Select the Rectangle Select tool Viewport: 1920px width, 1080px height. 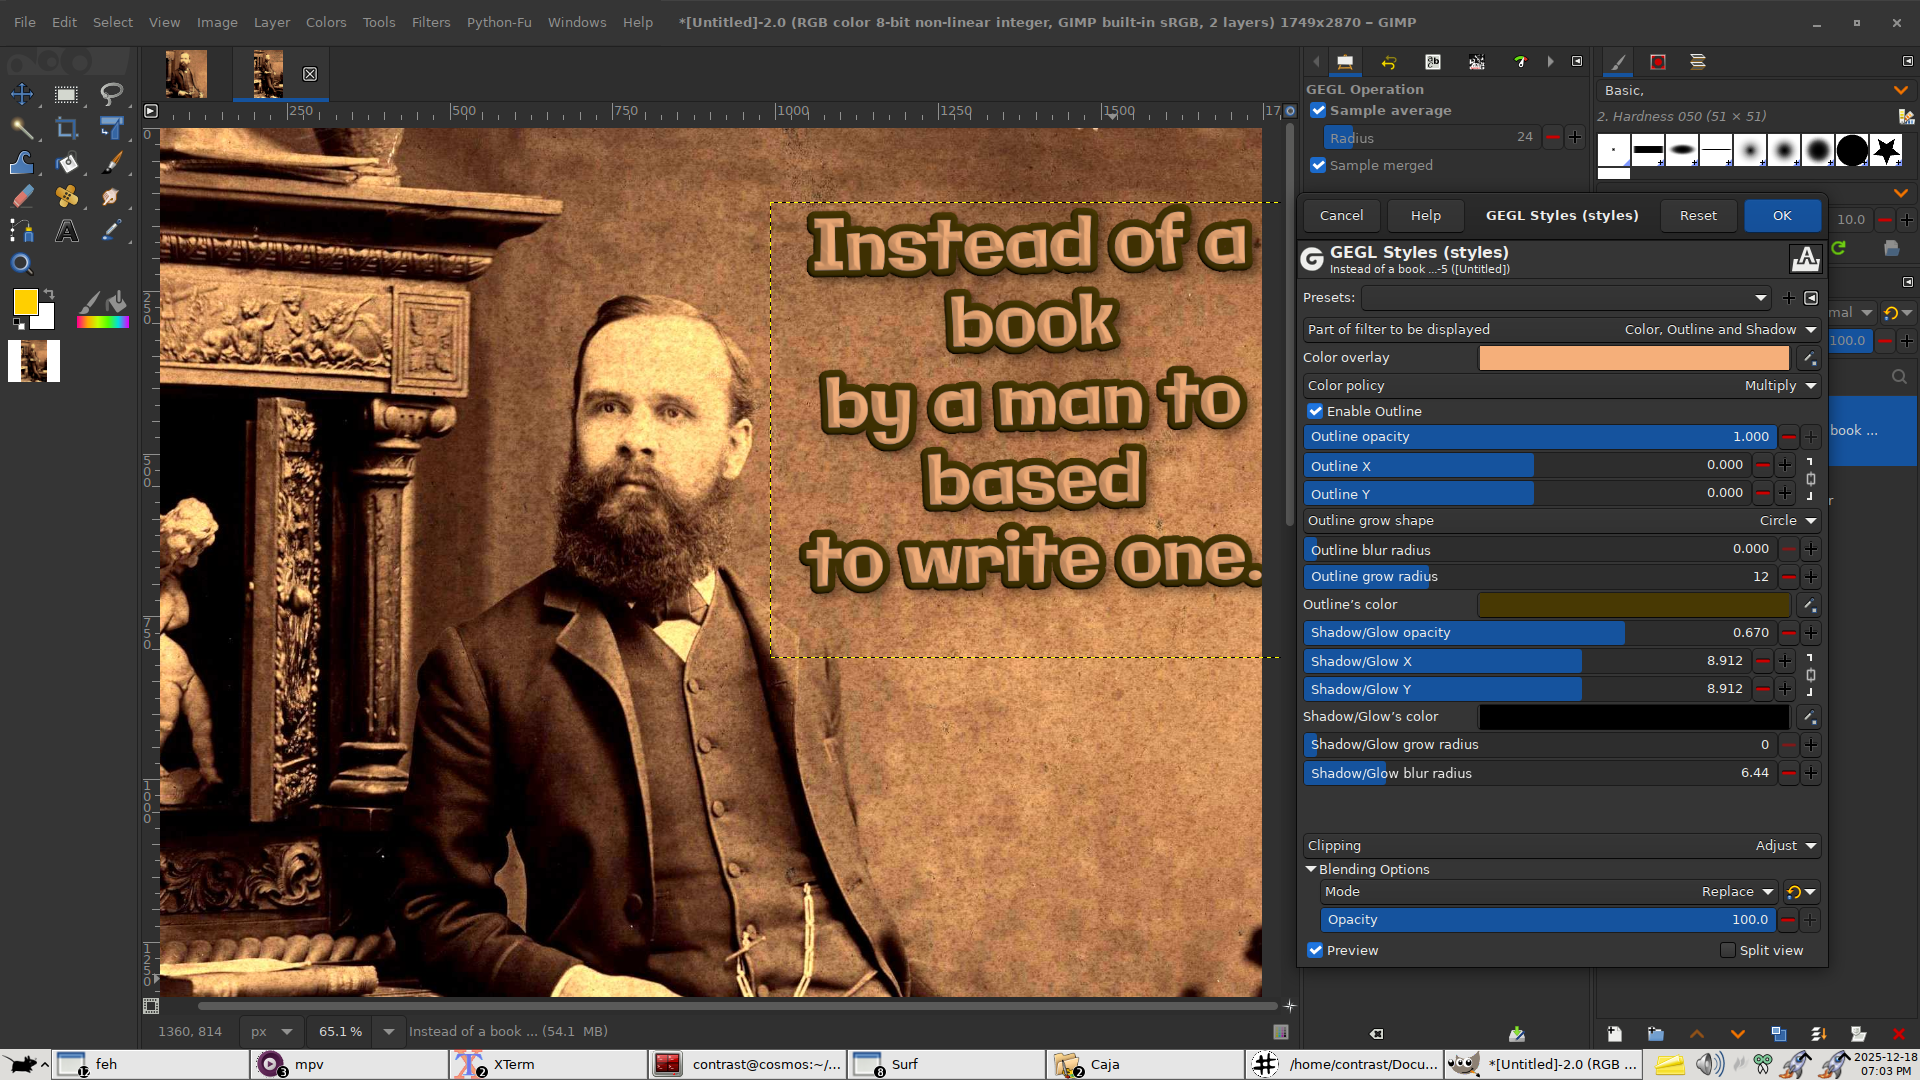click(x=66, y=94)
